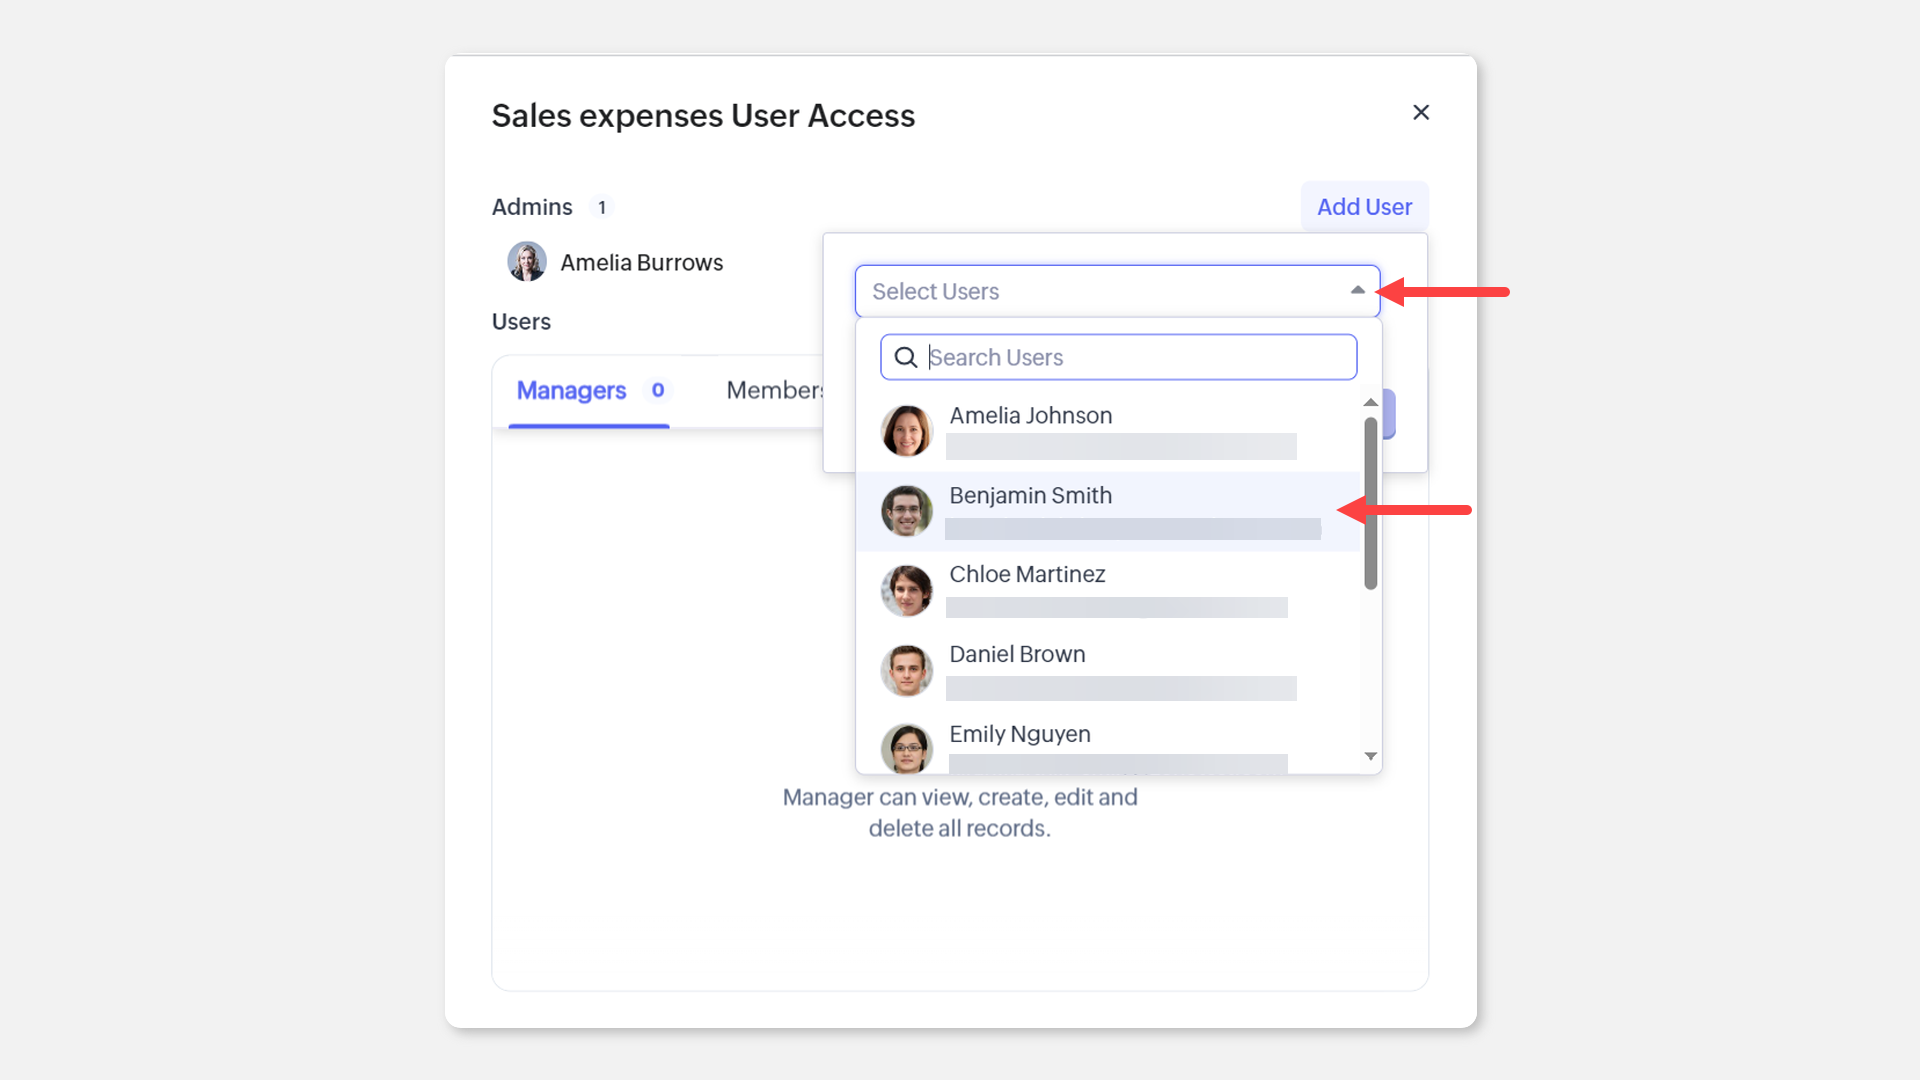This screenshot has height=1080, width=1920.
Task: Click Benjamin Smith's avatar picture
Action: 906,511
